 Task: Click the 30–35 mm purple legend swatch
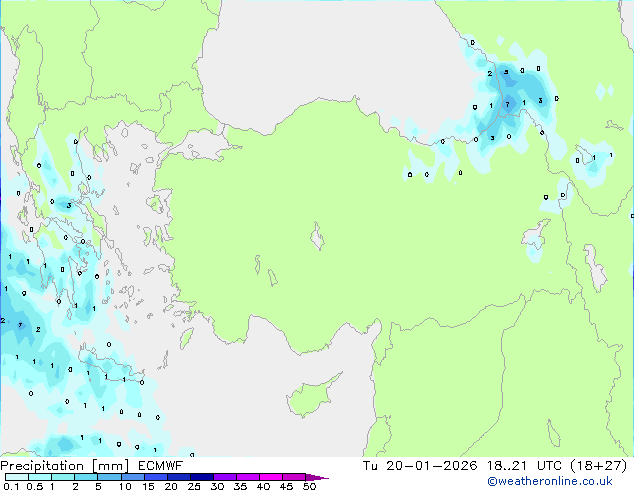[x=224, y=477]
